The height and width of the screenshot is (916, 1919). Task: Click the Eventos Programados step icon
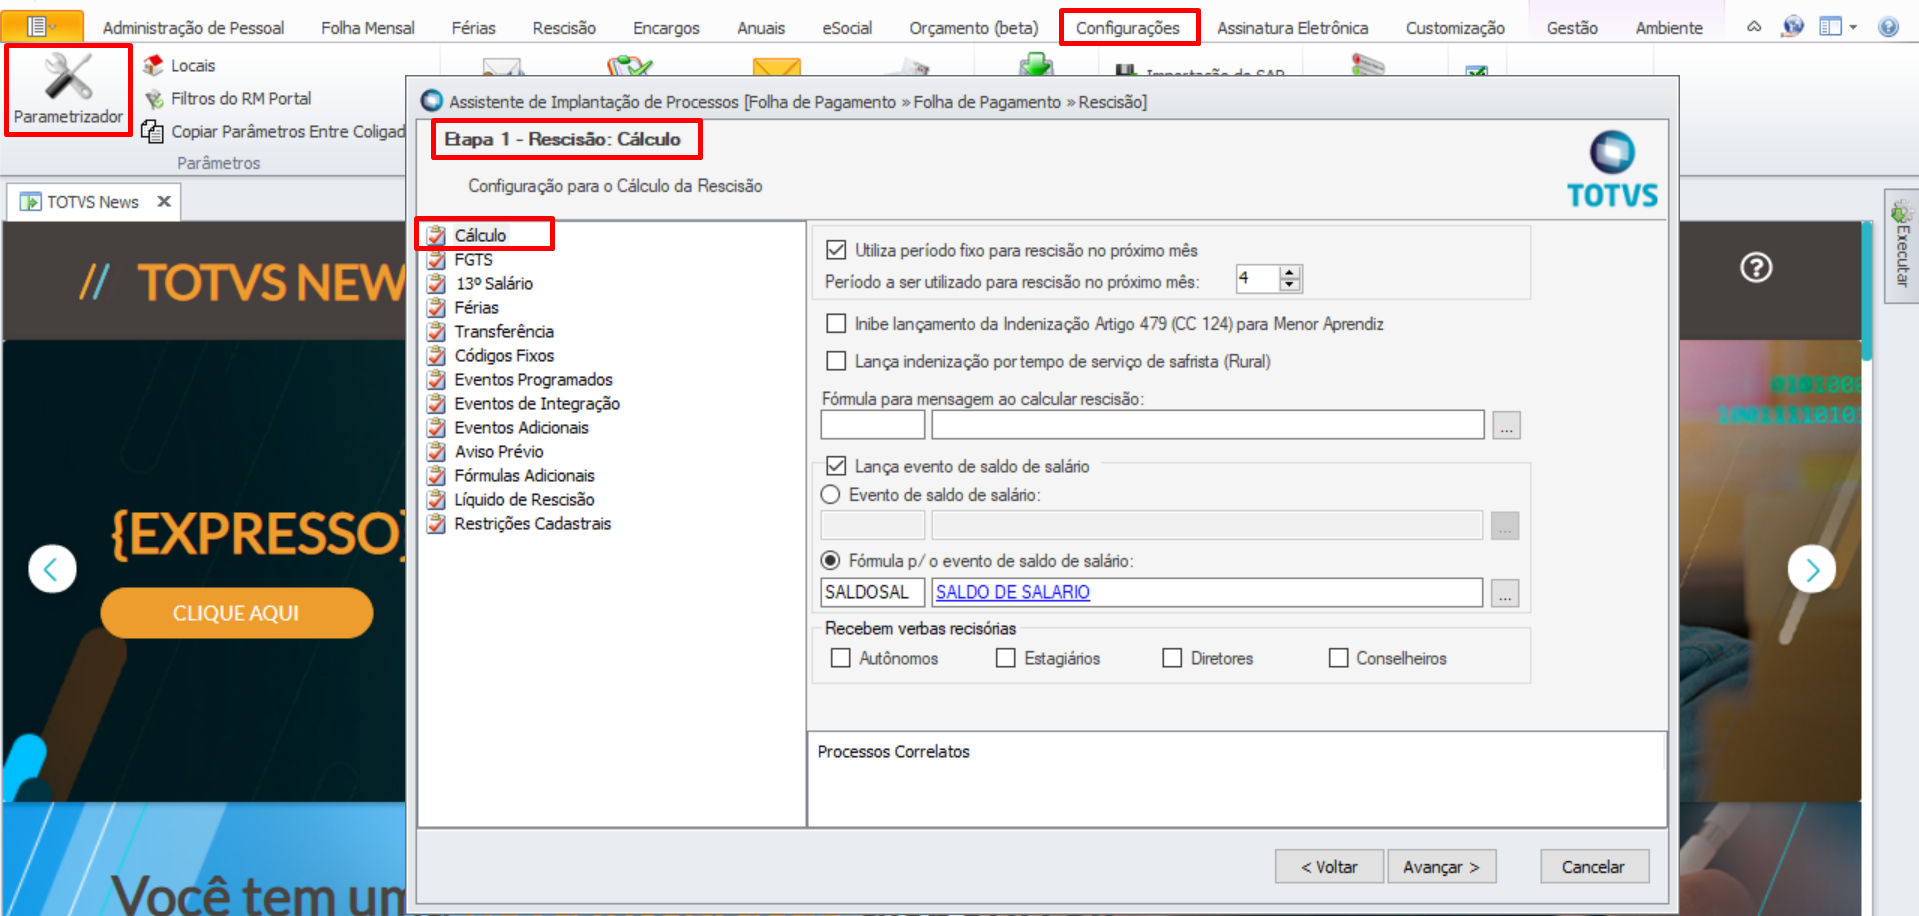click(436, 380)
